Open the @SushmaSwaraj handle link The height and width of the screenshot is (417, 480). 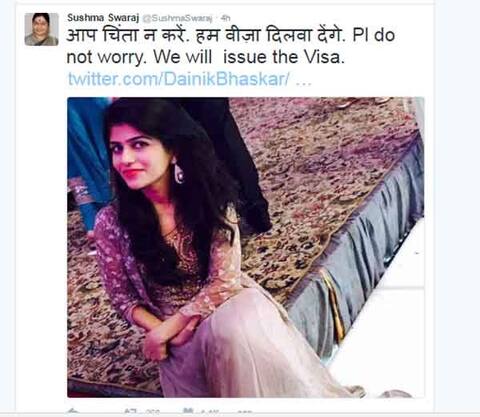point(177,18)
